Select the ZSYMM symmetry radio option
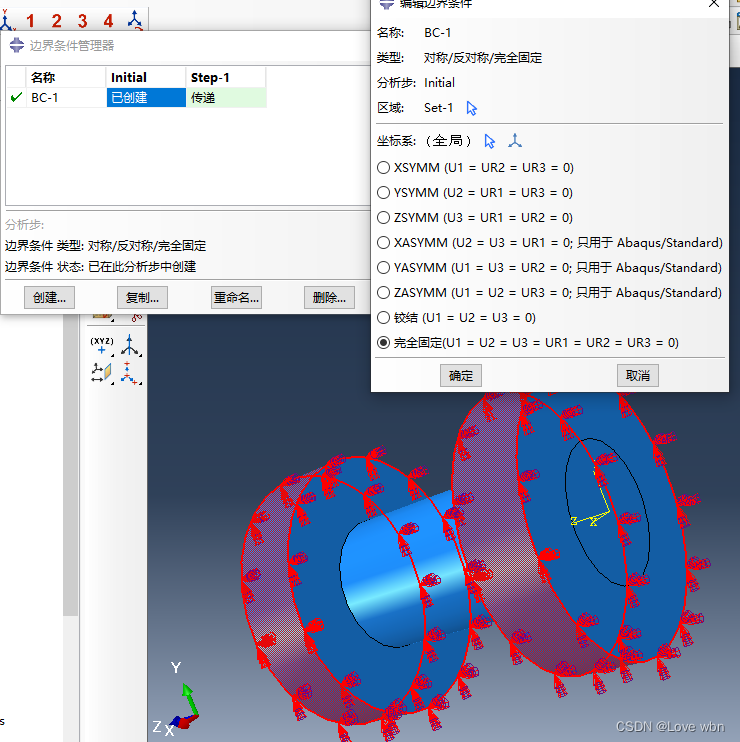 coord(384,218)
